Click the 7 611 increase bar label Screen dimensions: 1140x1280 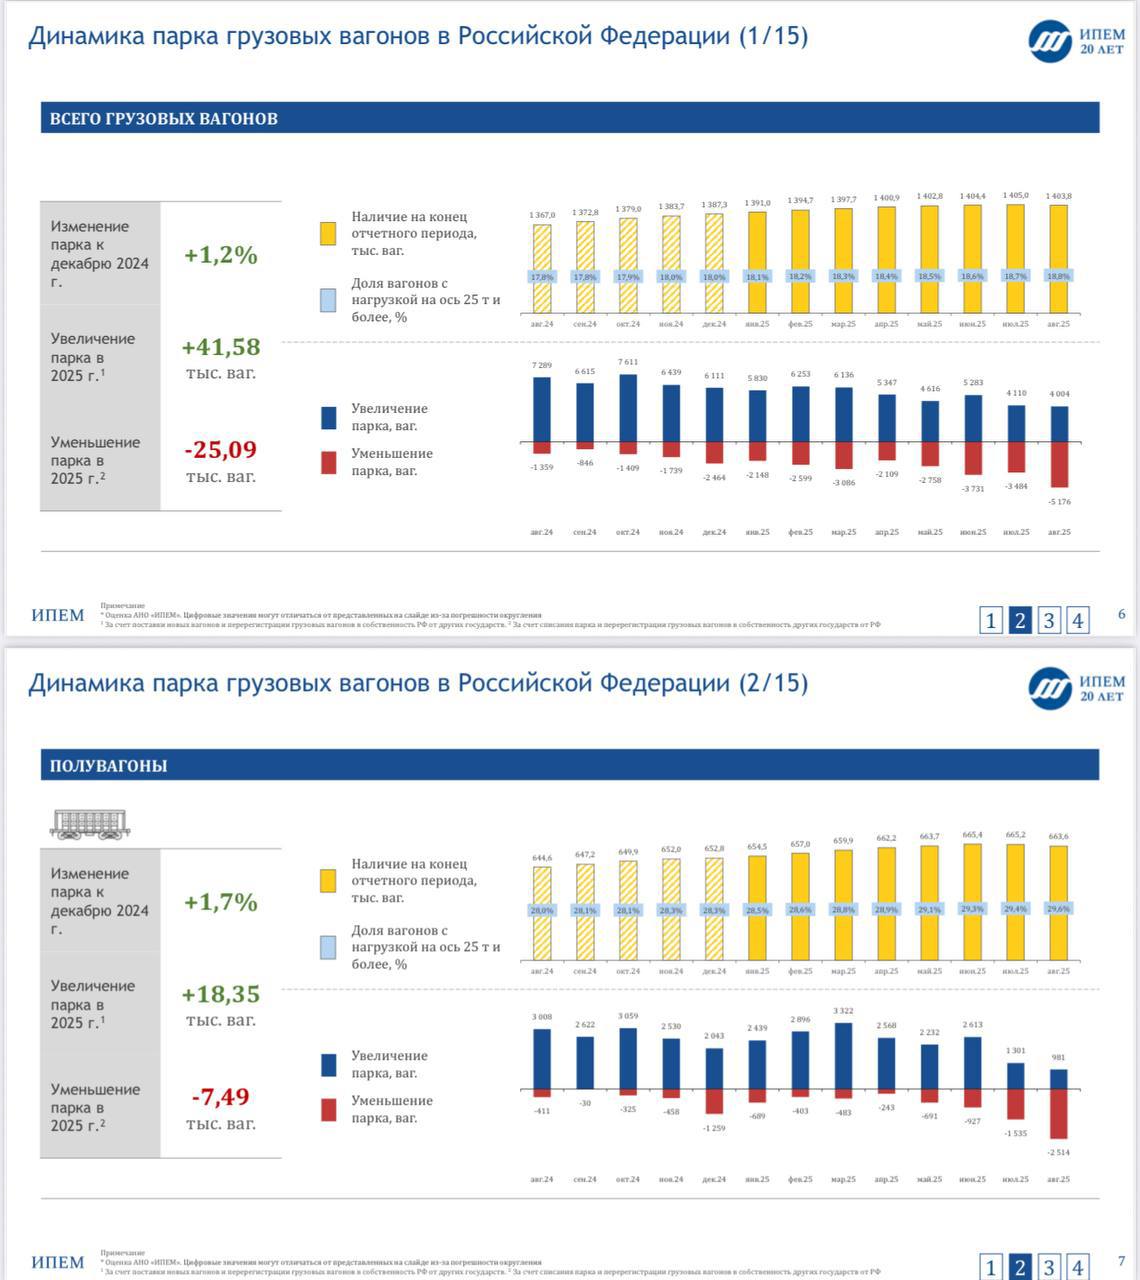pos(628,362)
